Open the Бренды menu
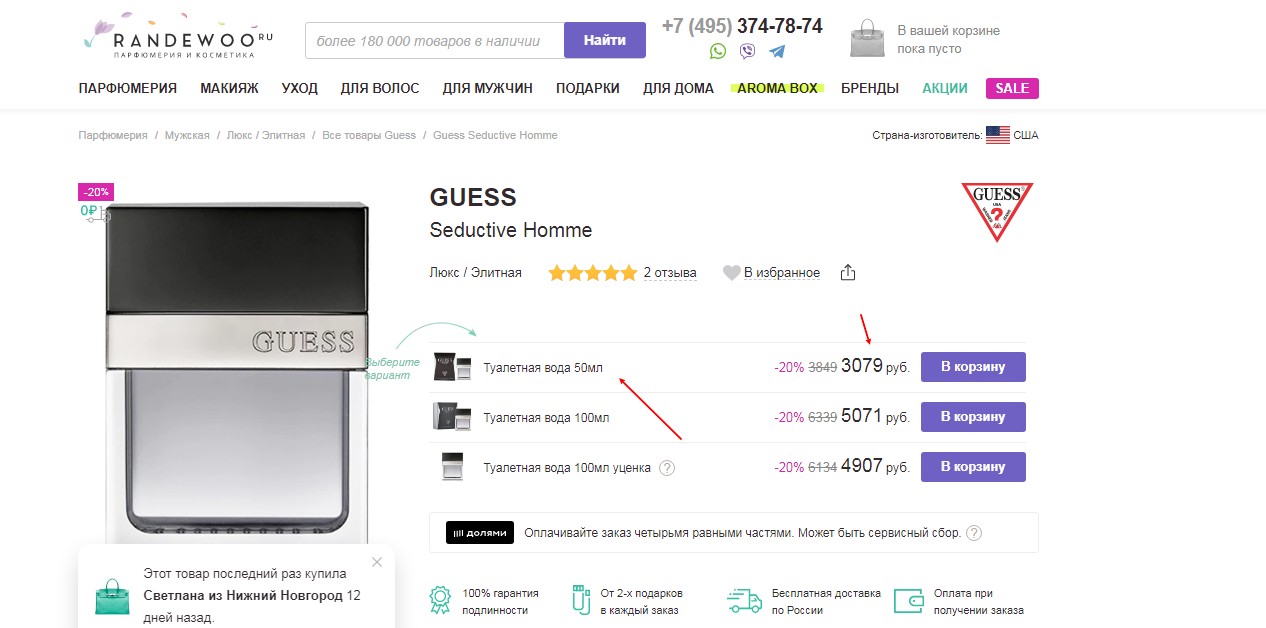The image size is (1266, 628). pos(870,88)
